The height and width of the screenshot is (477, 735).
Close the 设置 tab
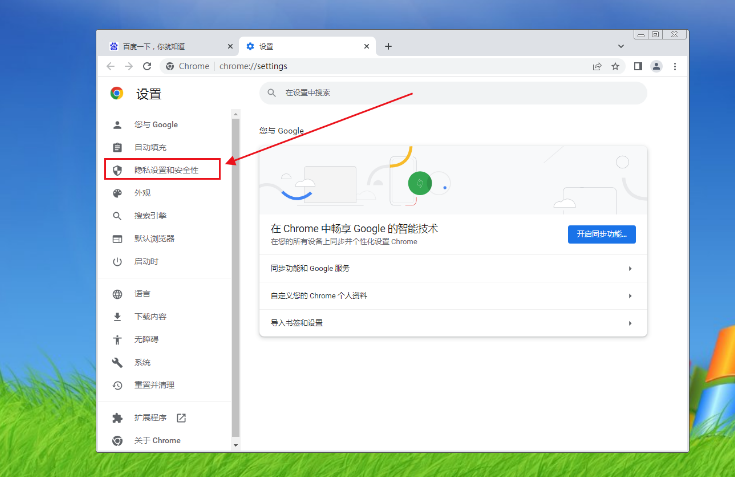(367, 46)
